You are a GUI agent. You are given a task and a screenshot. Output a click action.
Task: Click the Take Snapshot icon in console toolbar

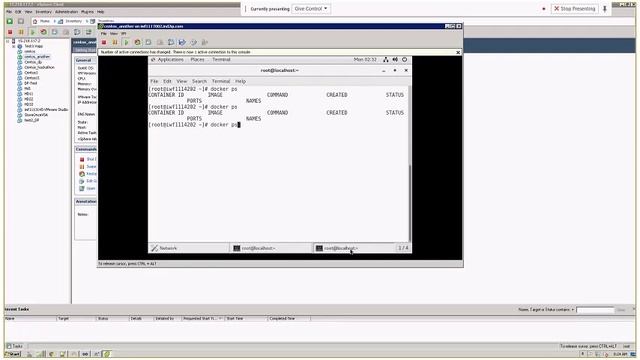(148, 42)
